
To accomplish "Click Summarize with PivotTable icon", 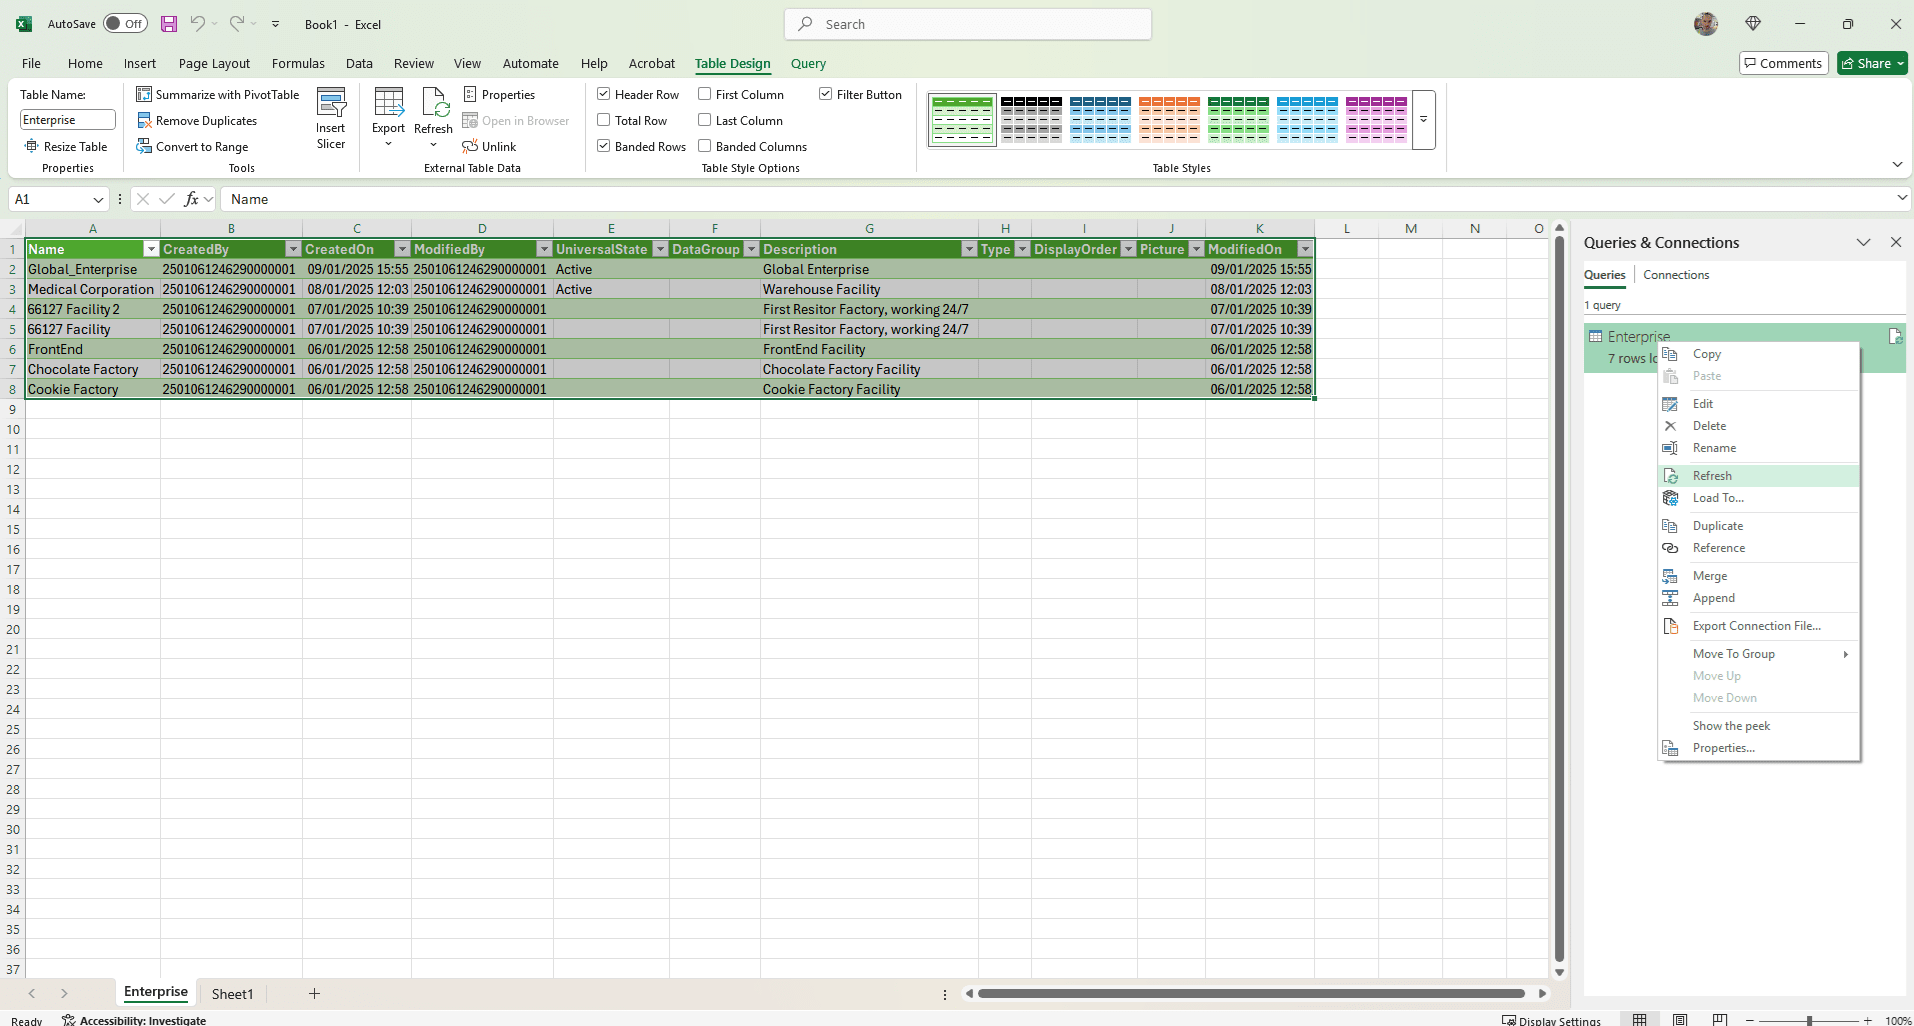I will click(144, 94).
